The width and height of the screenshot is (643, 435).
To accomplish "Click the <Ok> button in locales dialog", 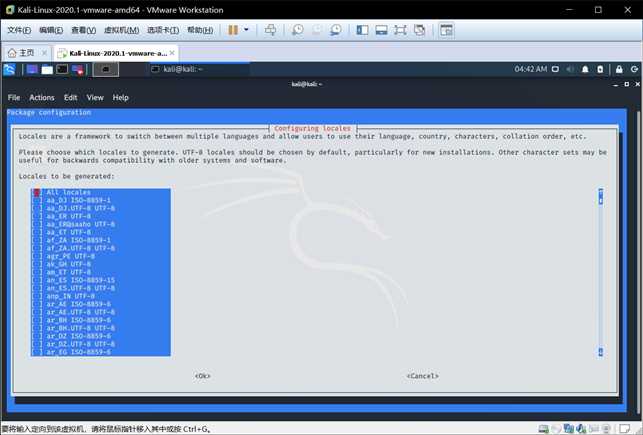I will click(203, 376).
